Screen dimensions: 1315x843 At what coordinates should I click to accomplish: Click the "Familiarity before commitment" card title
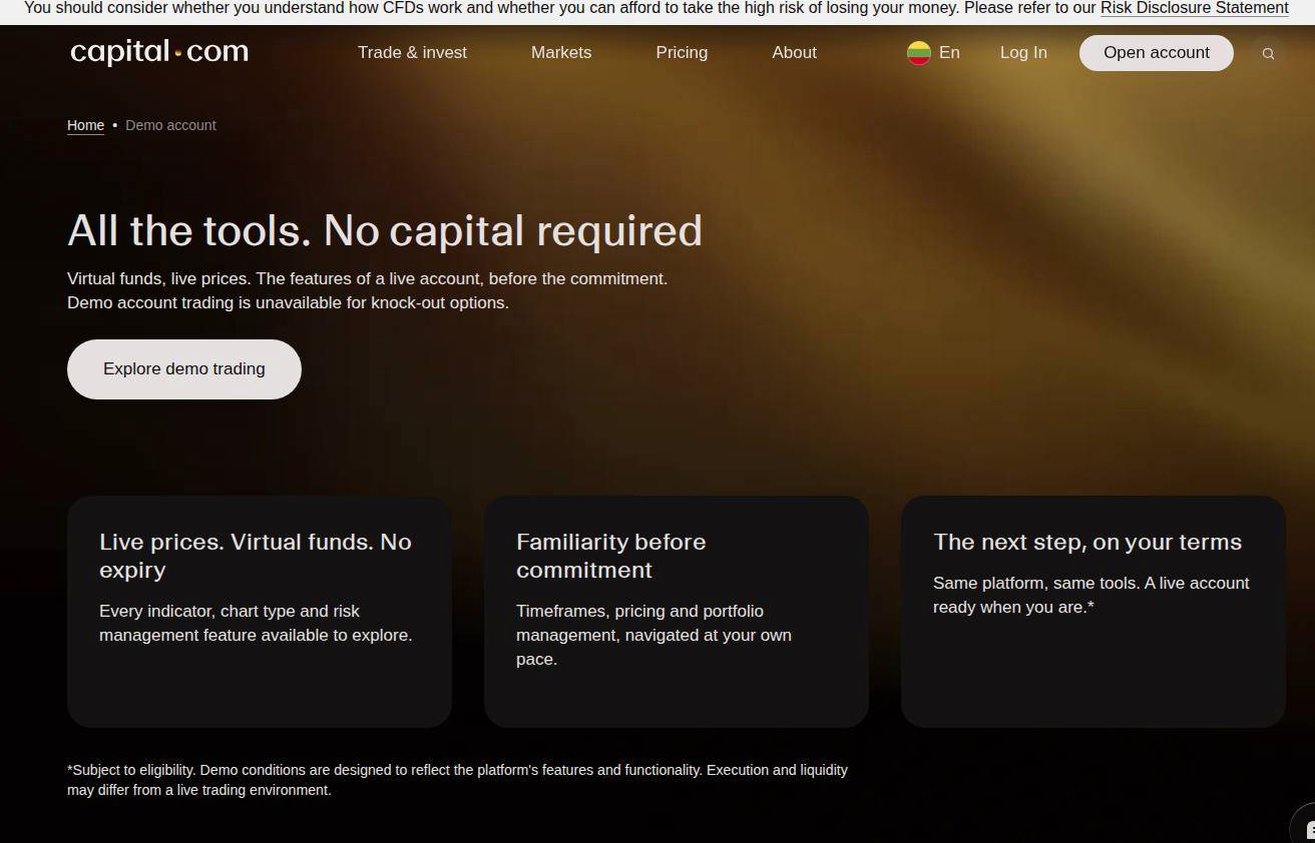click(x=611, y=556)
